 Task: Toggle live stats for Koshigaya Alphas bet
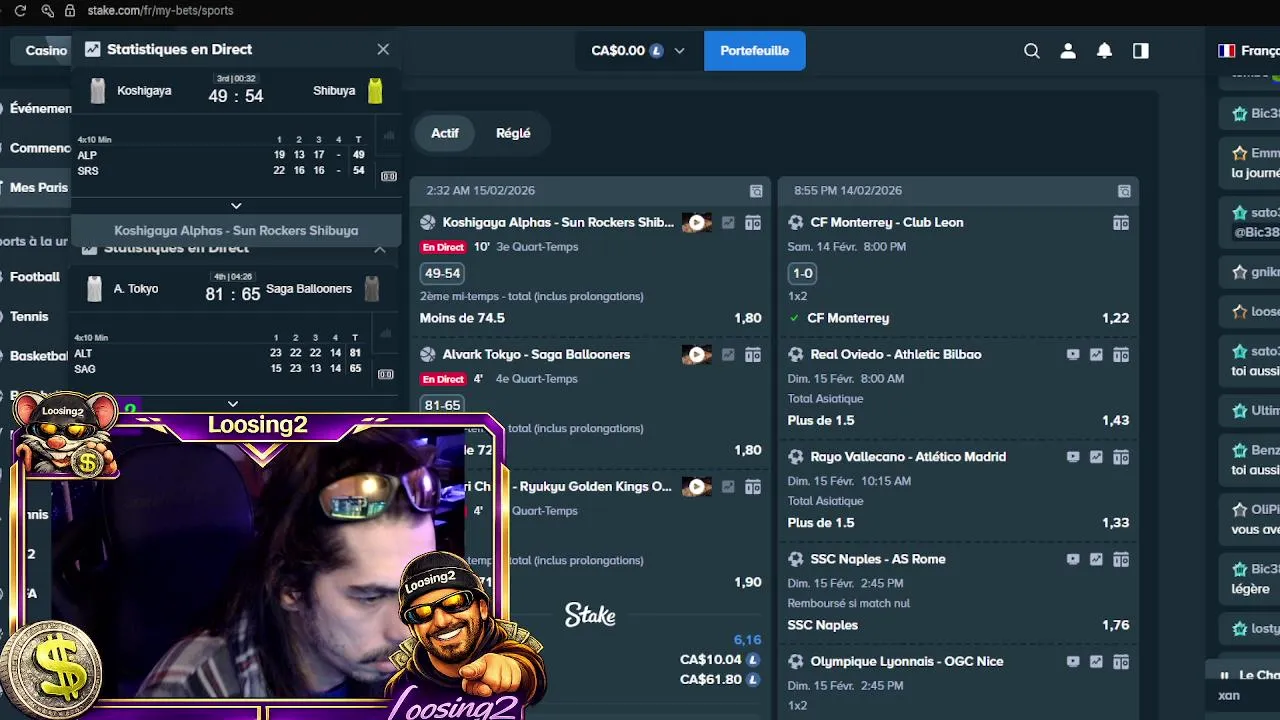728,223
